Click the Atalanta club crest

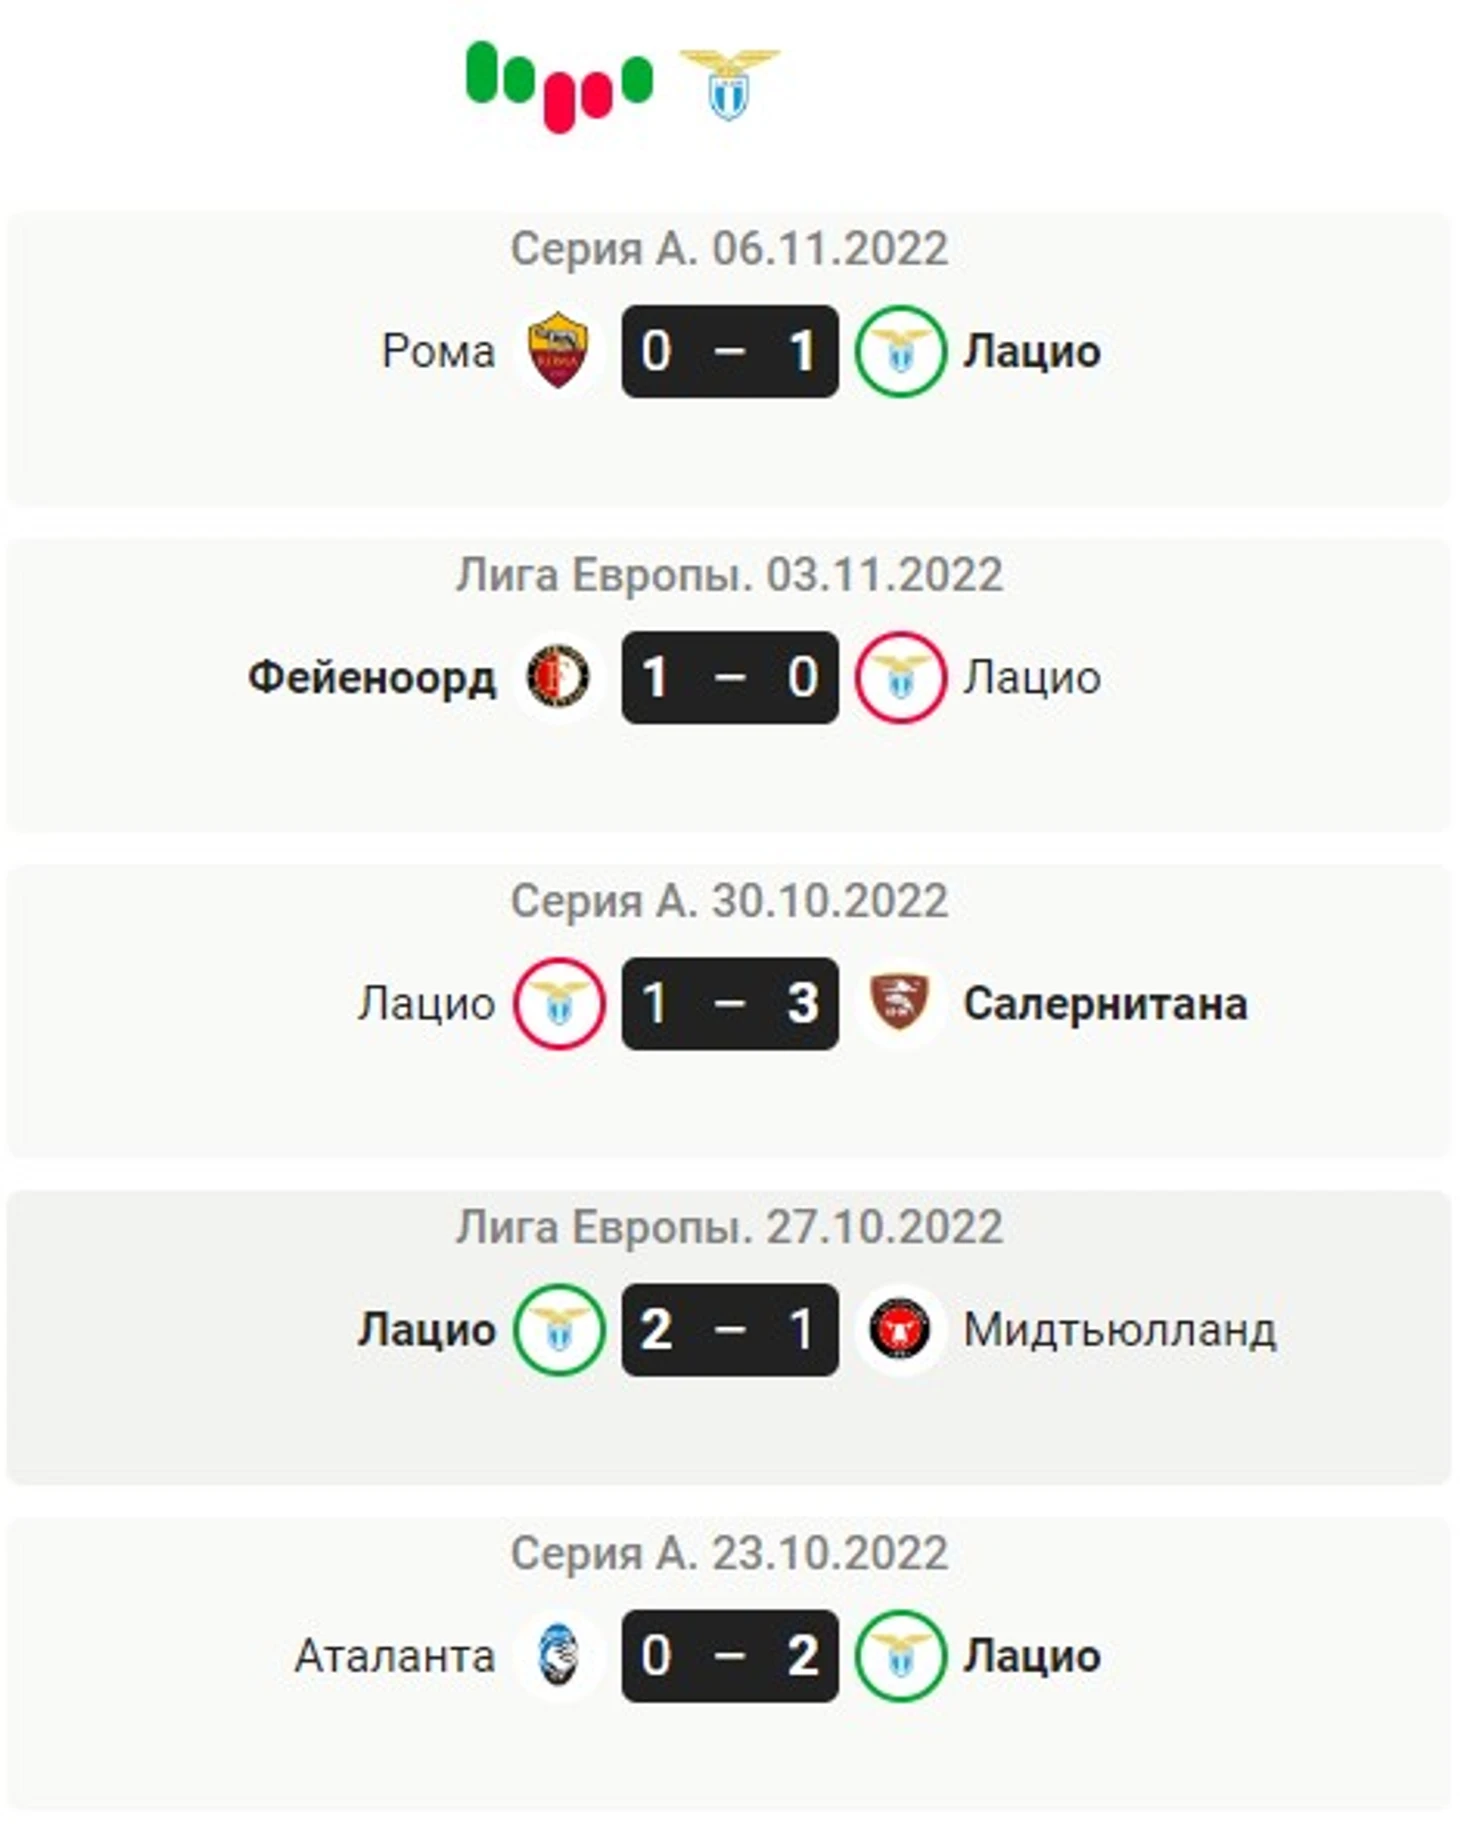click(558, 1656)
